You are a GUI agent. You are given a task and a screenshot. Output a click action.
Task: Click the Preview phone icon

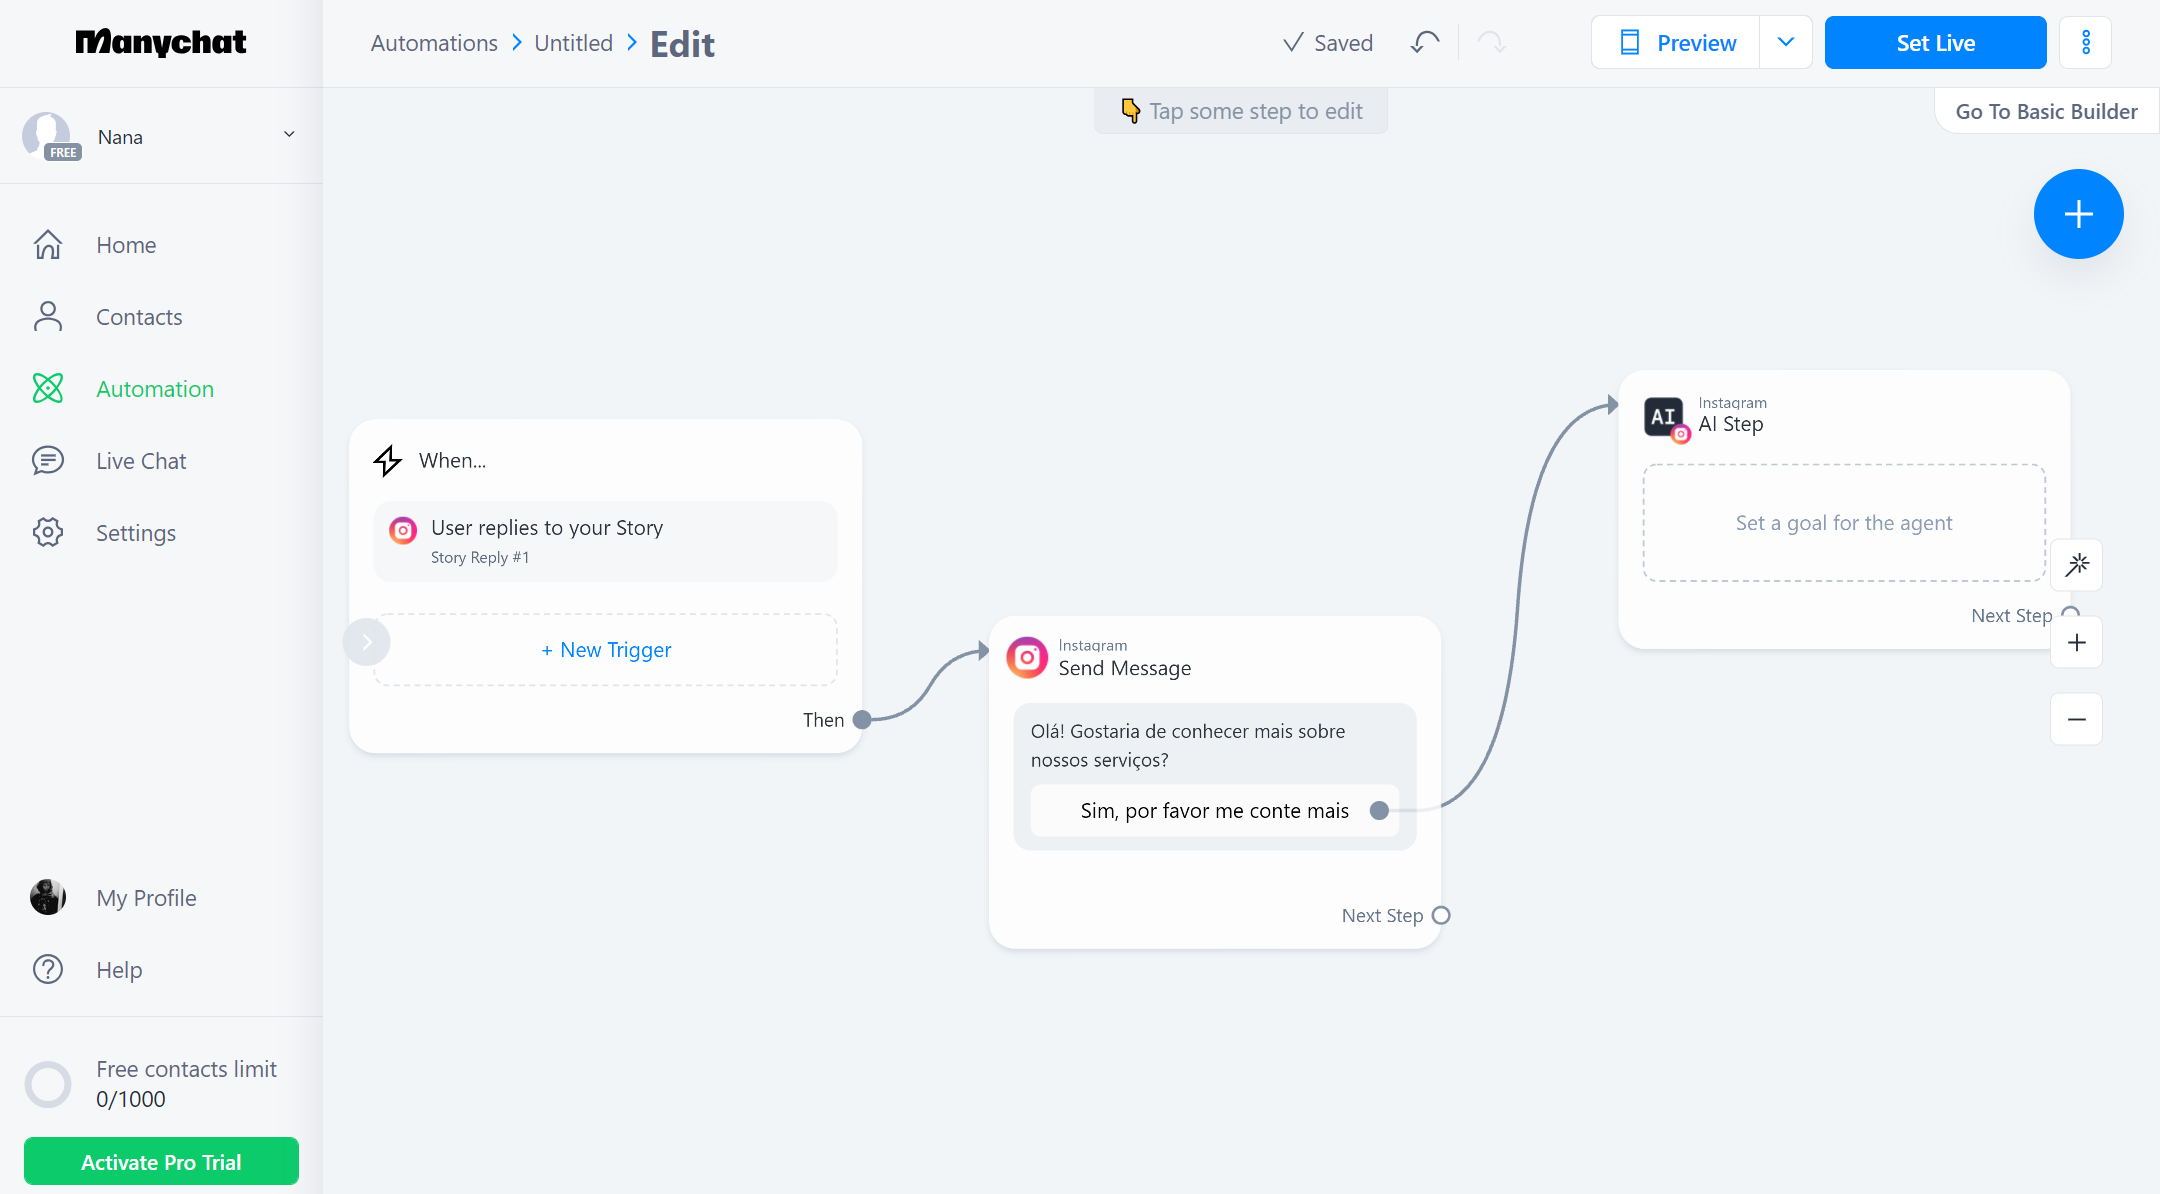[1630, 43]
